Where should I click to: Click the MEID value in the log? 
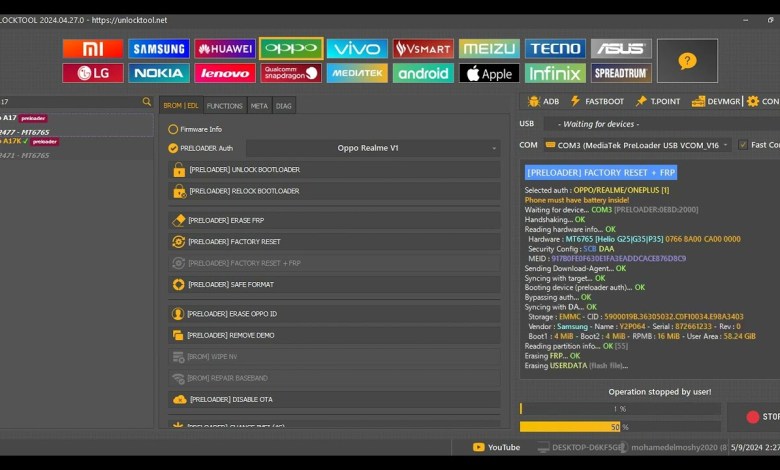(x=618, y=259)
